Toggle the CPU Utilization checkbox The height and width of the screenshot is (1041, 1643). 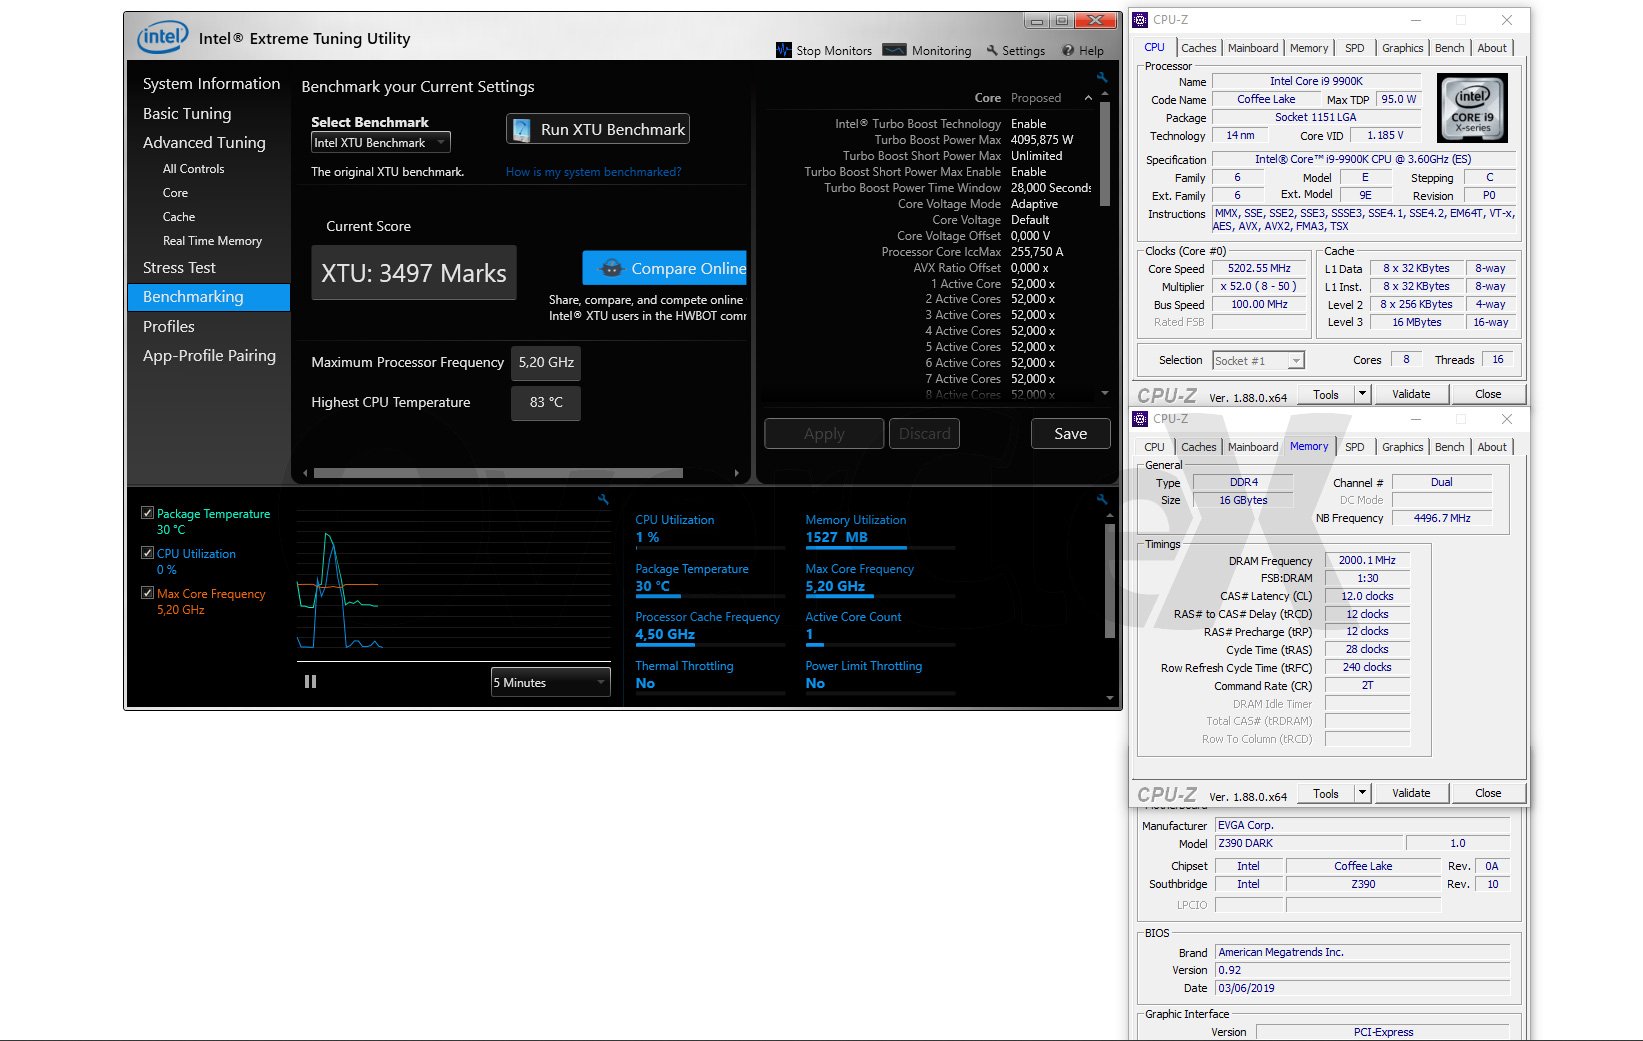click(x=147, y=553)
